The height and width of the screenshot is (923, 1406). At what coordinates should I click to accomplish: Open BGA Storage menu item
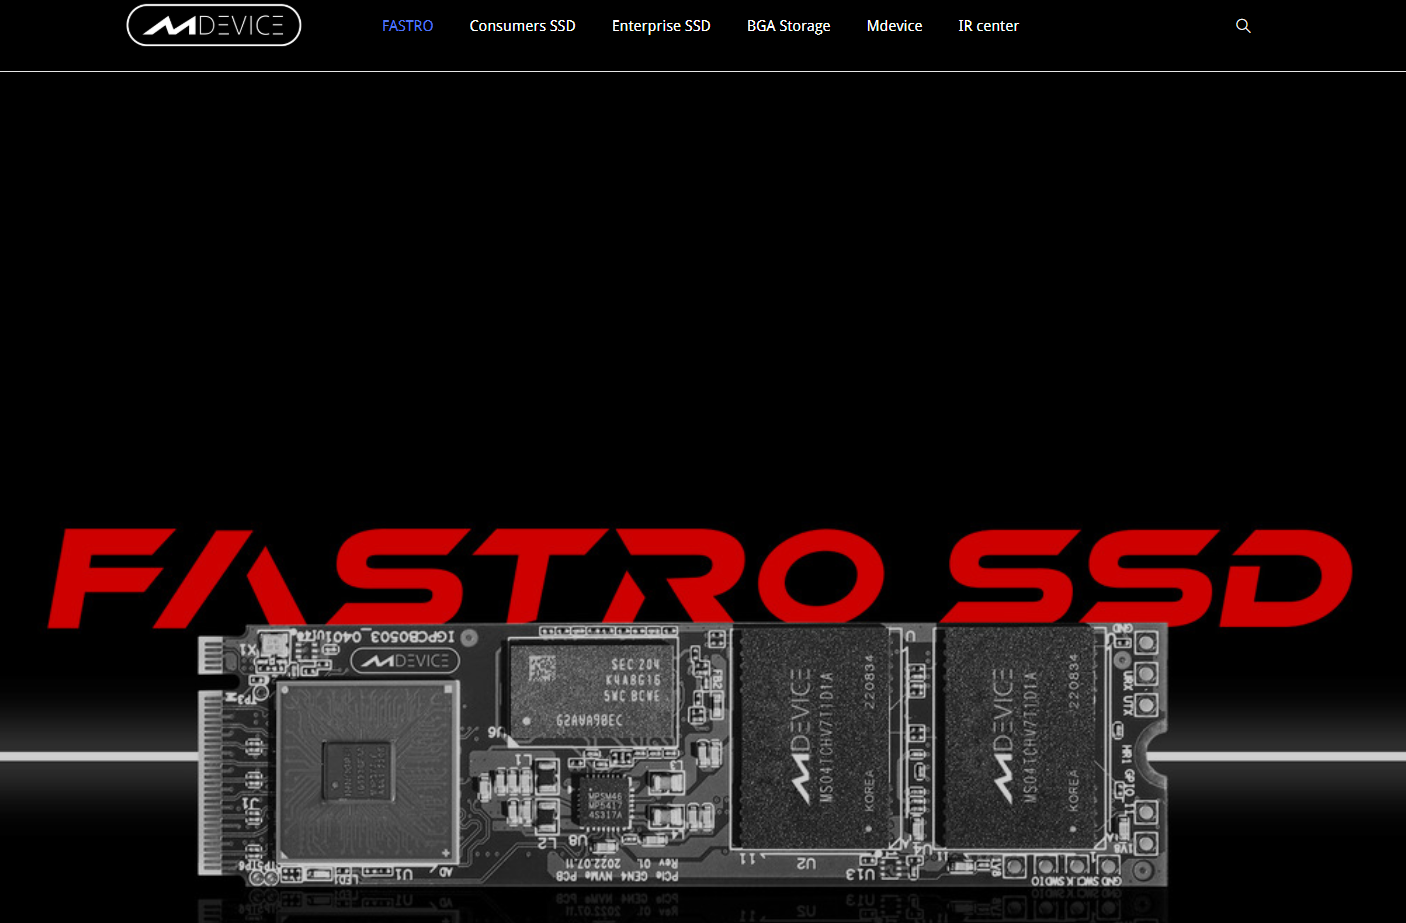coord(789,26)
